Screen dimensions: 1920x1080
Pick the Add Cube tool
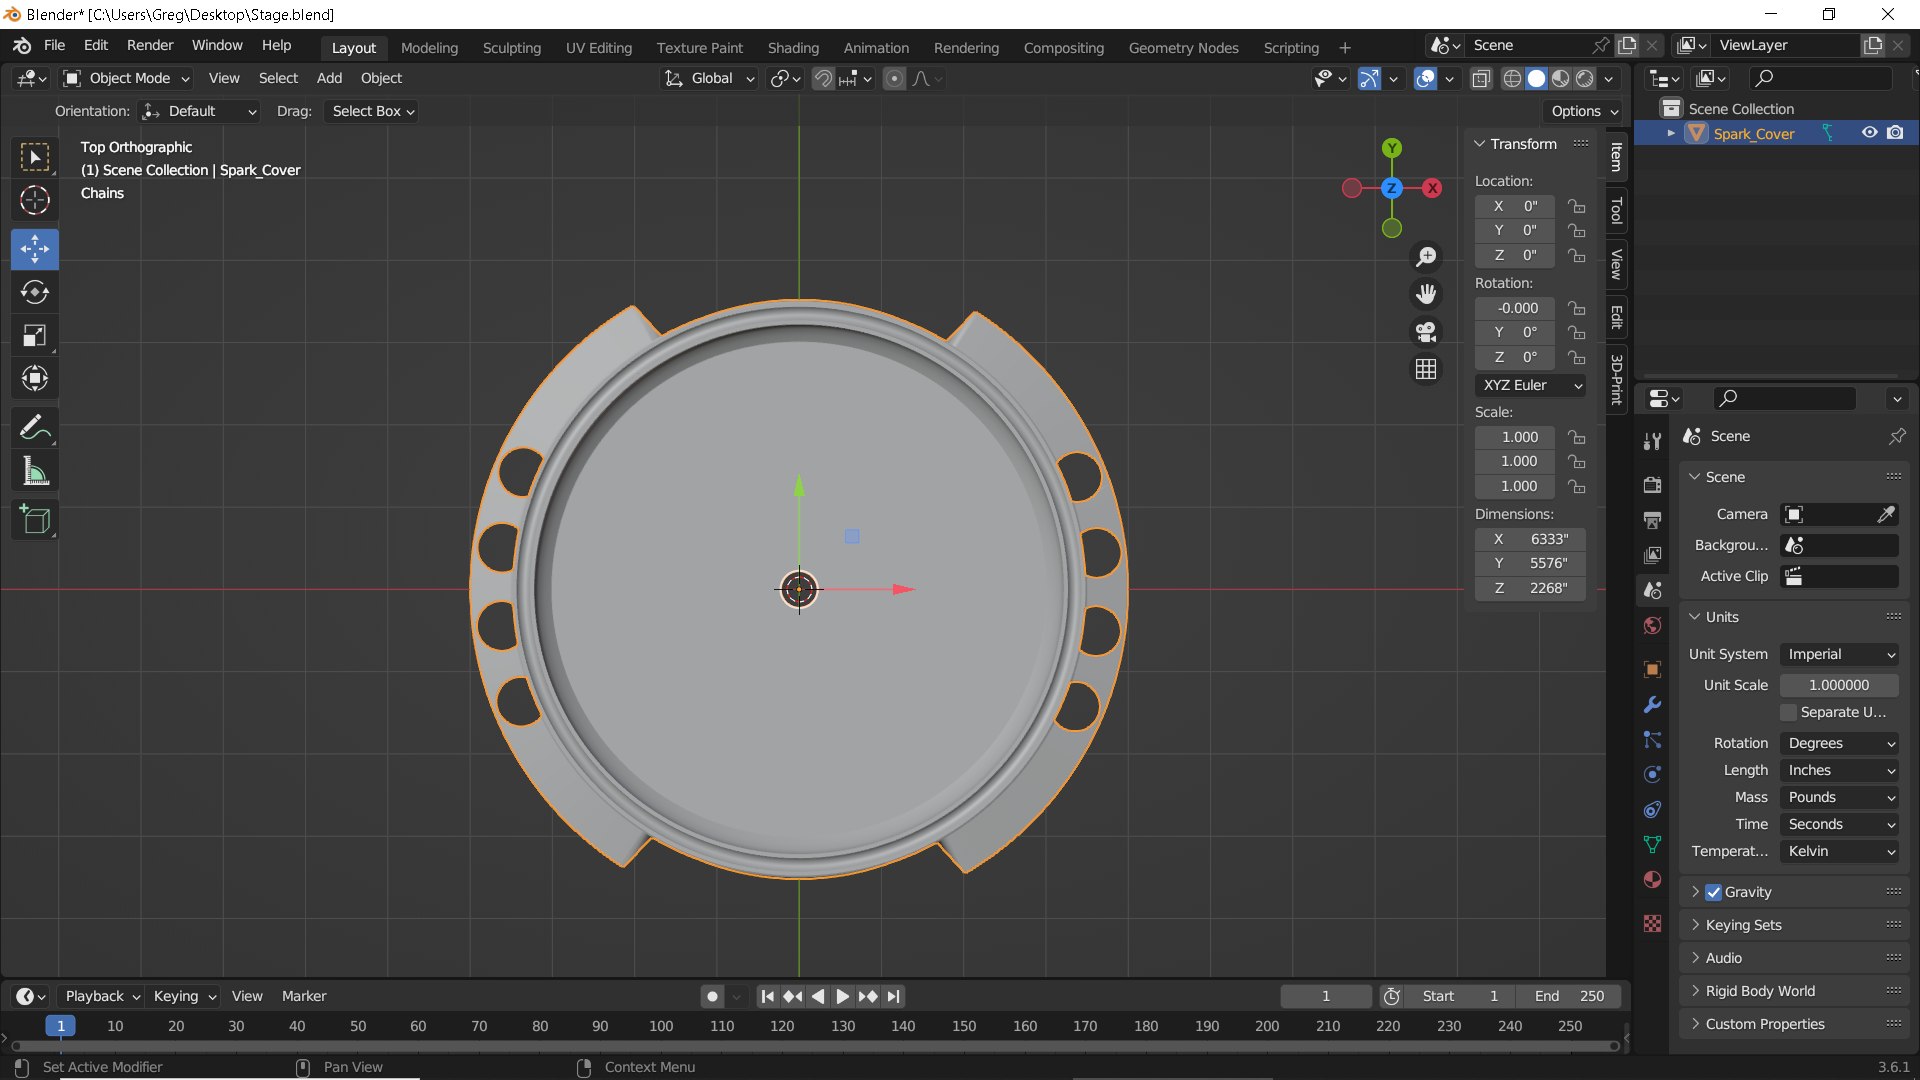(35, 519)
